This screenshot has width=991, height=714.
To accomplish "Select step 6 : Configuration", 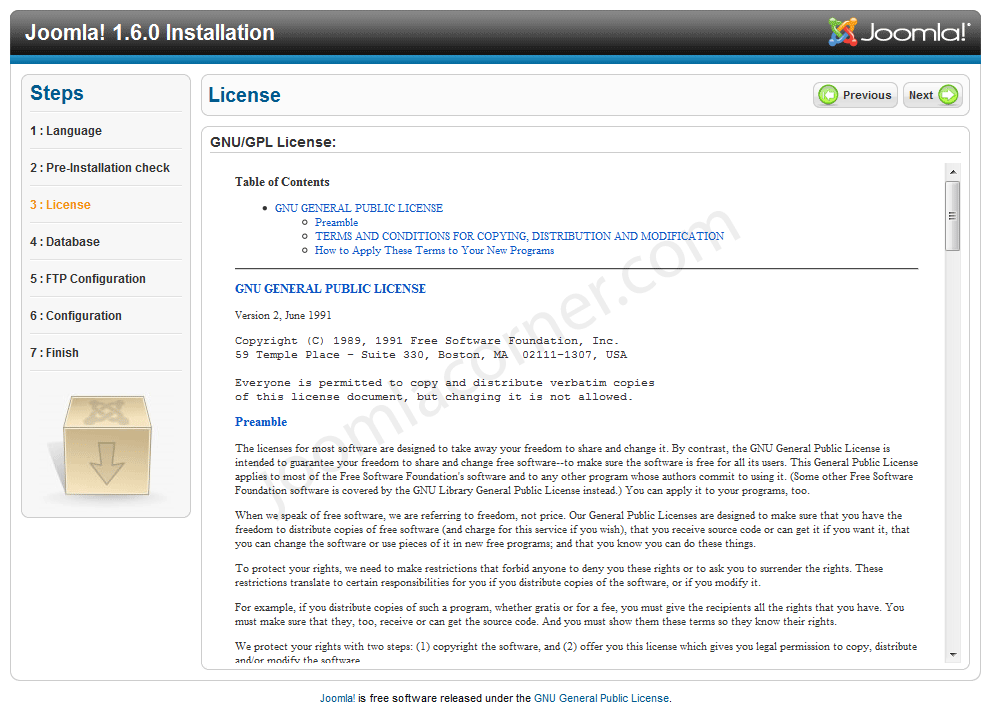I will 76,316.
